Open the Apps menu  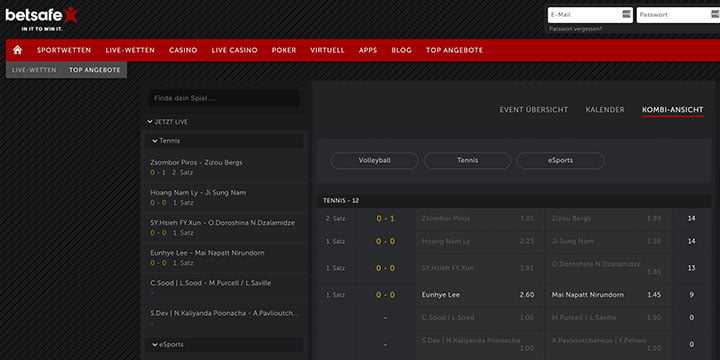click(x=368, y=51)
